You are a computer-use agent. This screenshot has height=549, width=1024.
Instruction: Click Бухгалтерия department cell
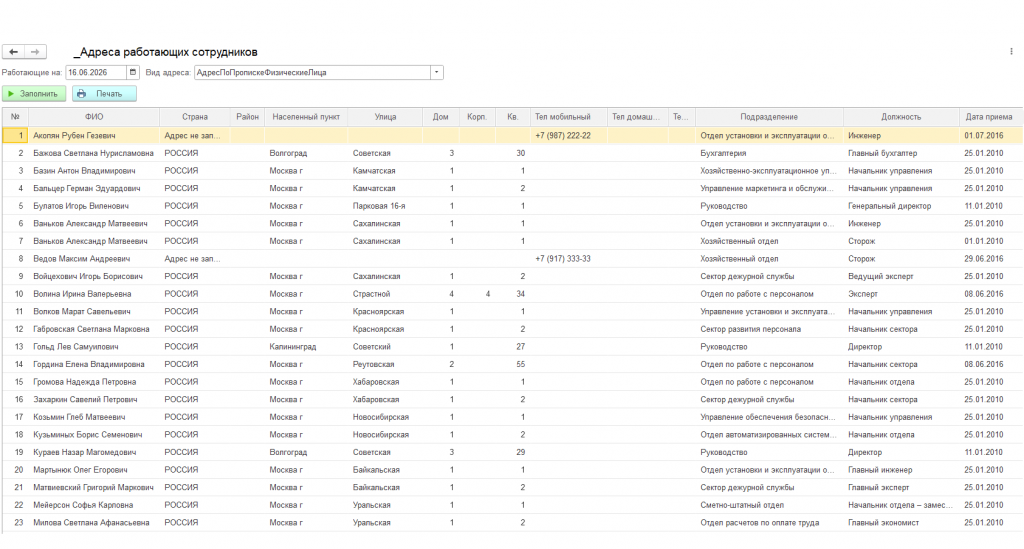click(x=769, y=153)
